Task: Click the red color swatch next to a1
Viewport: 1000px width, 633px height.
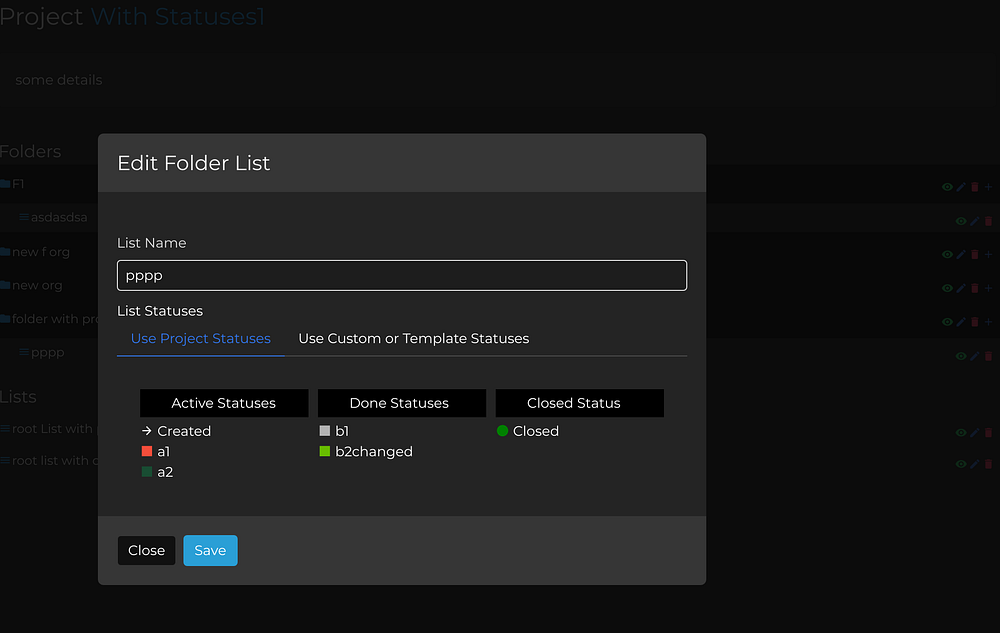Action: pyautogui.click(x=146, y=452)
